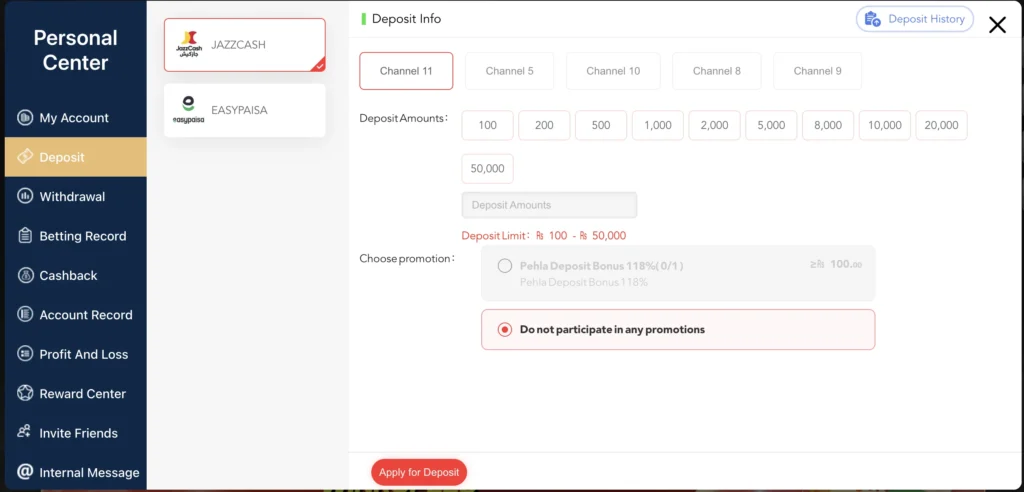Pick the 50,000 deposit amount

pos(487,168)
